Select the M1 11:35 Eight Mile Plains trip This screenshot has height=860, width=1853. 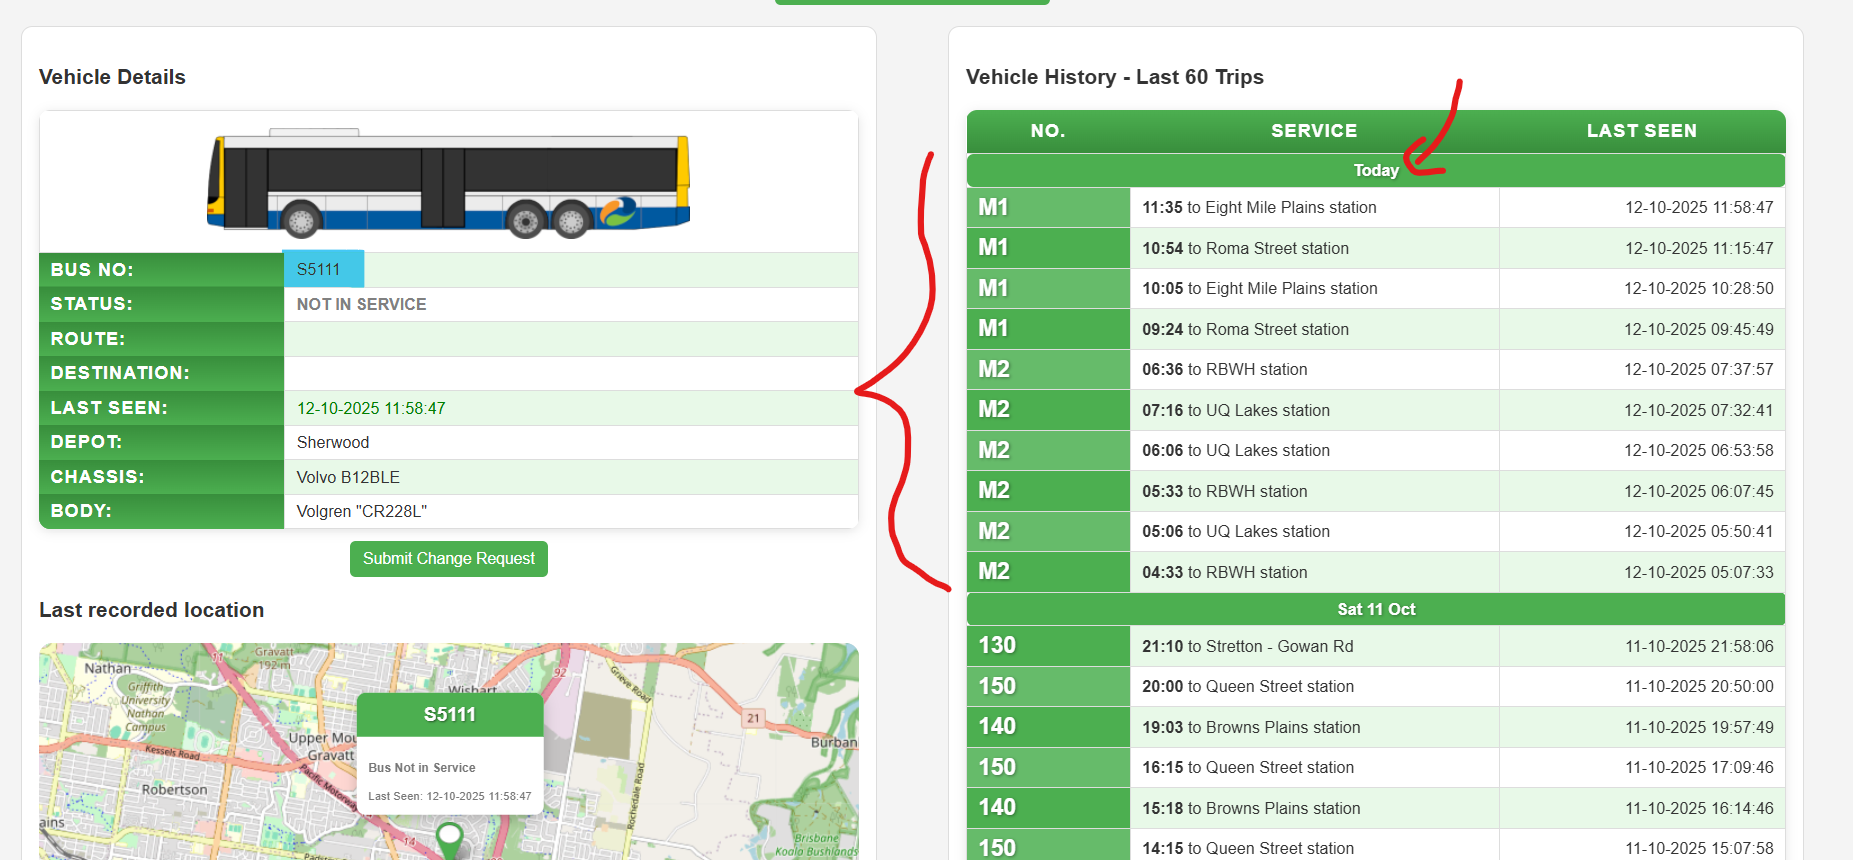(1259, 208)
